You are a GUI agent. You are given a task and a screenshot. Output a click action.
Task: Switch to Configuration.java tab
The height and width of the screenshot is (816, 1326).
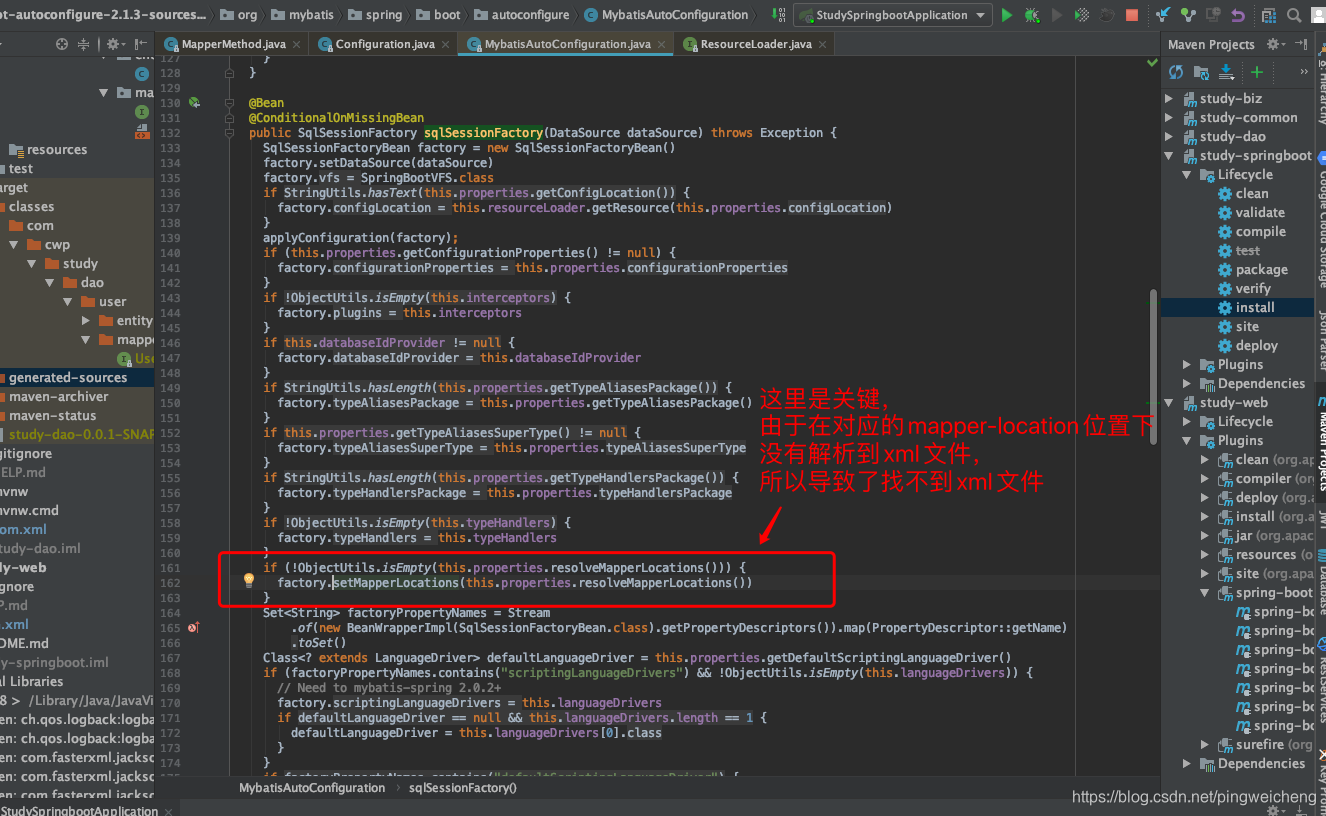coord(384,44)
